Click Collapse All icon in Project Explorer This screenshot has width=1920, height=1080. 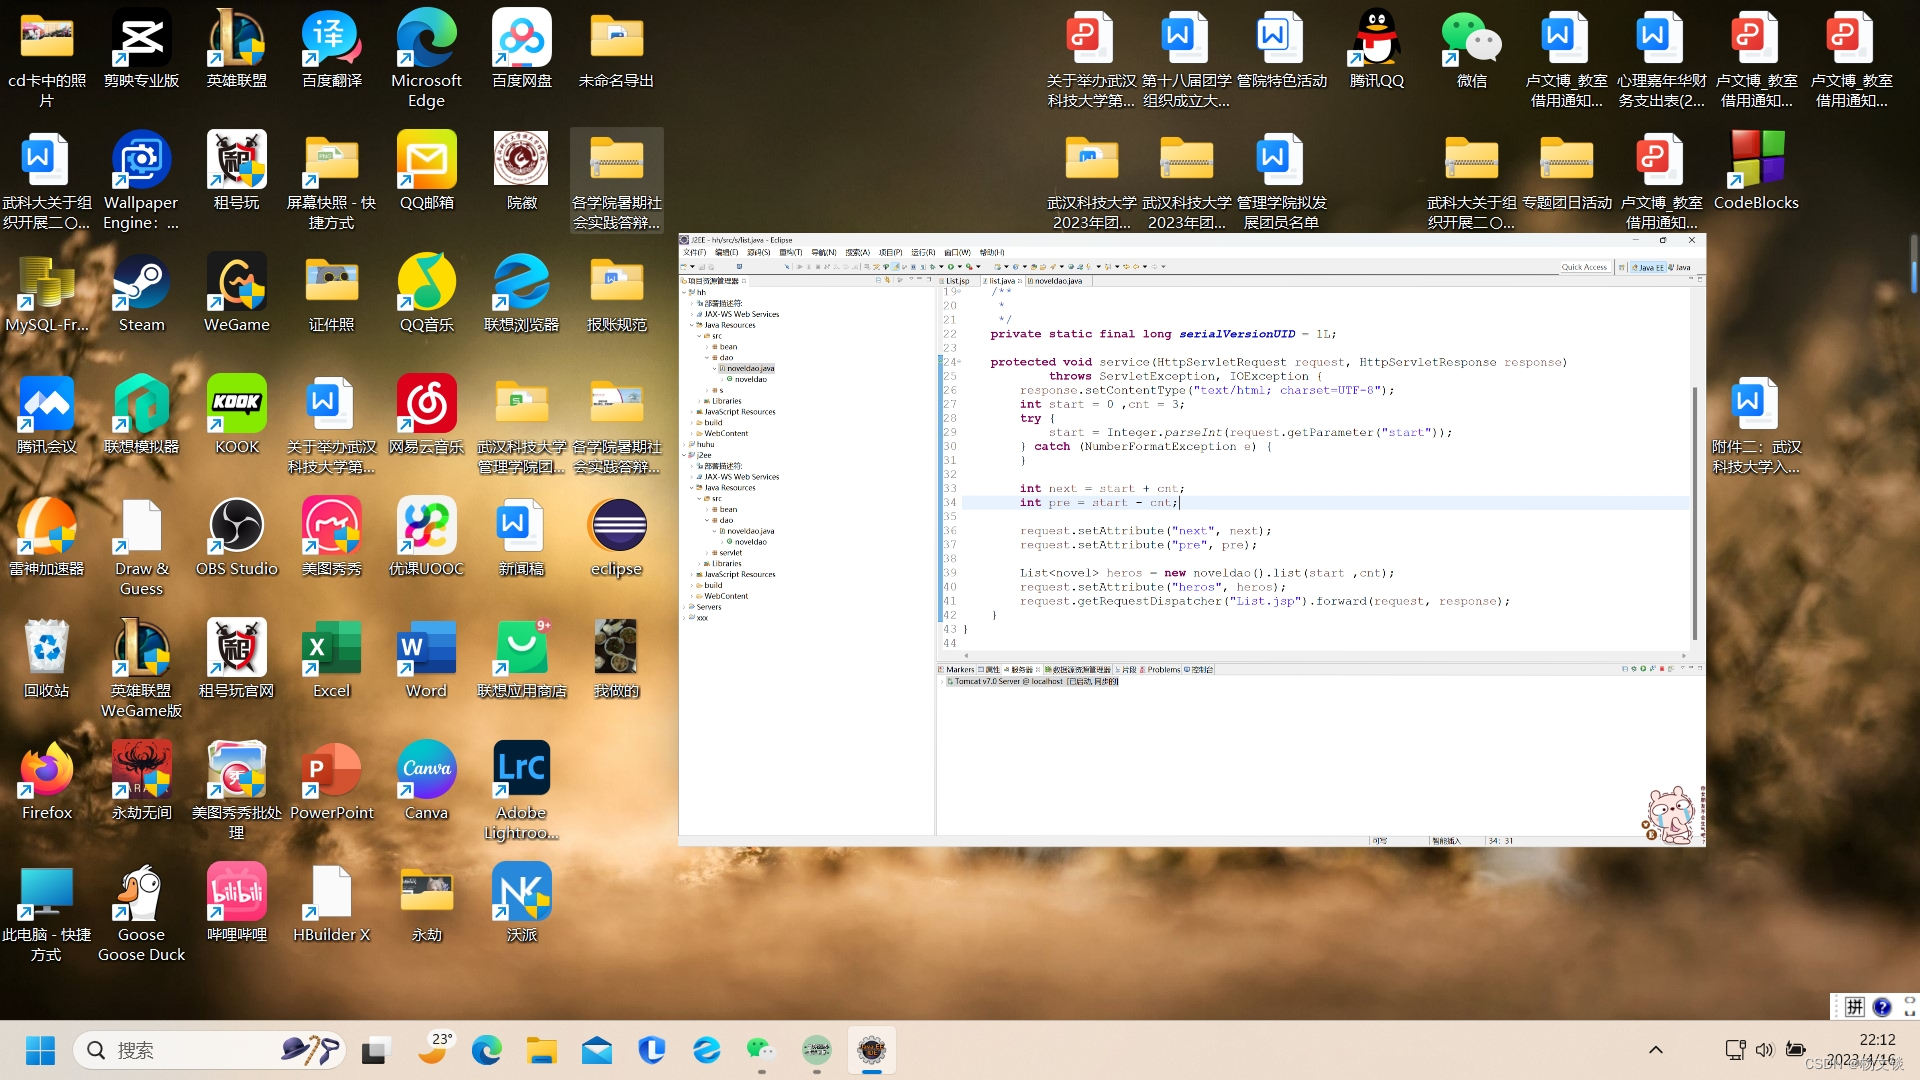(878, 280)
